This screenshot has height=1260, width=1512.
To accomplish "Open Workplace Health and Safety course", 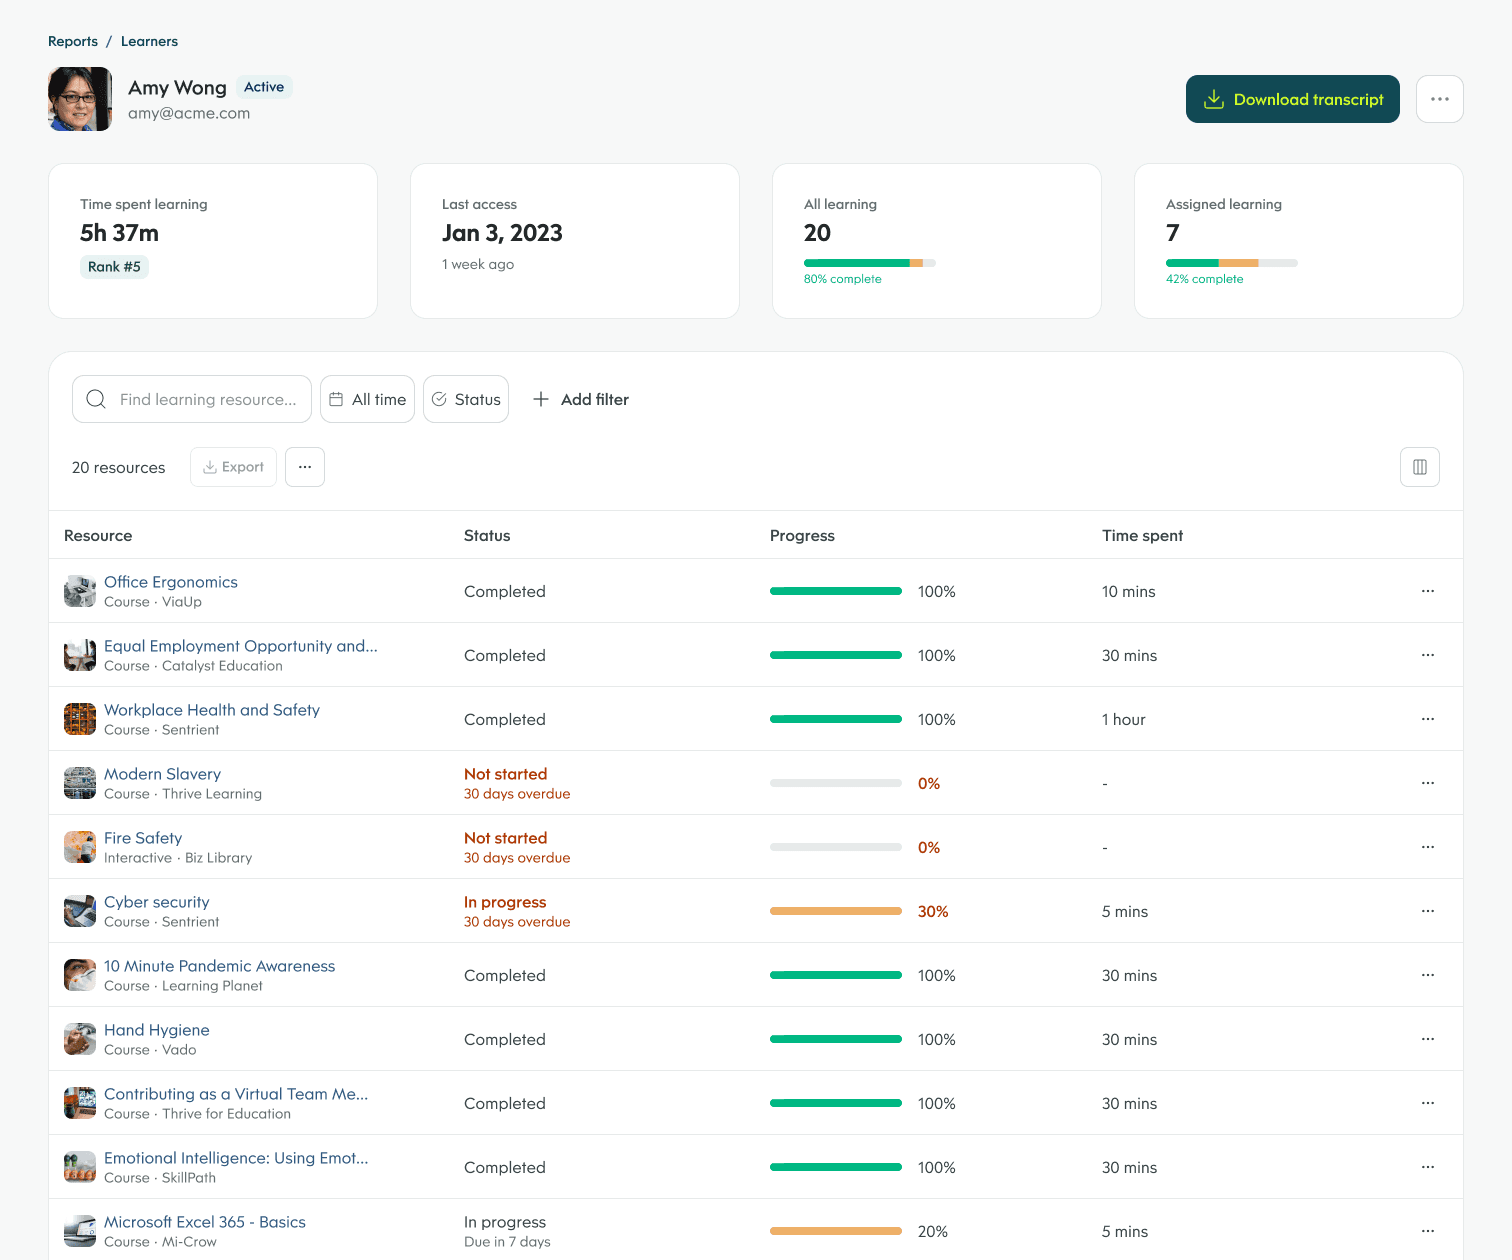I will [x=212, y=710].
